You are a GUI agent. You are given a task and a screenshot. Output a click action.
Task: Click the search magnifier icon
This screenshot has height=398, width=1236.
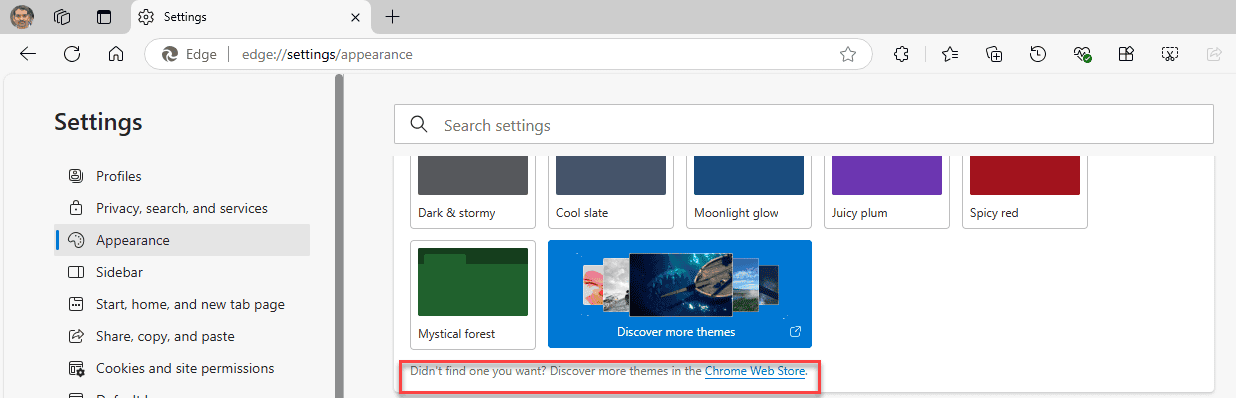419,125
